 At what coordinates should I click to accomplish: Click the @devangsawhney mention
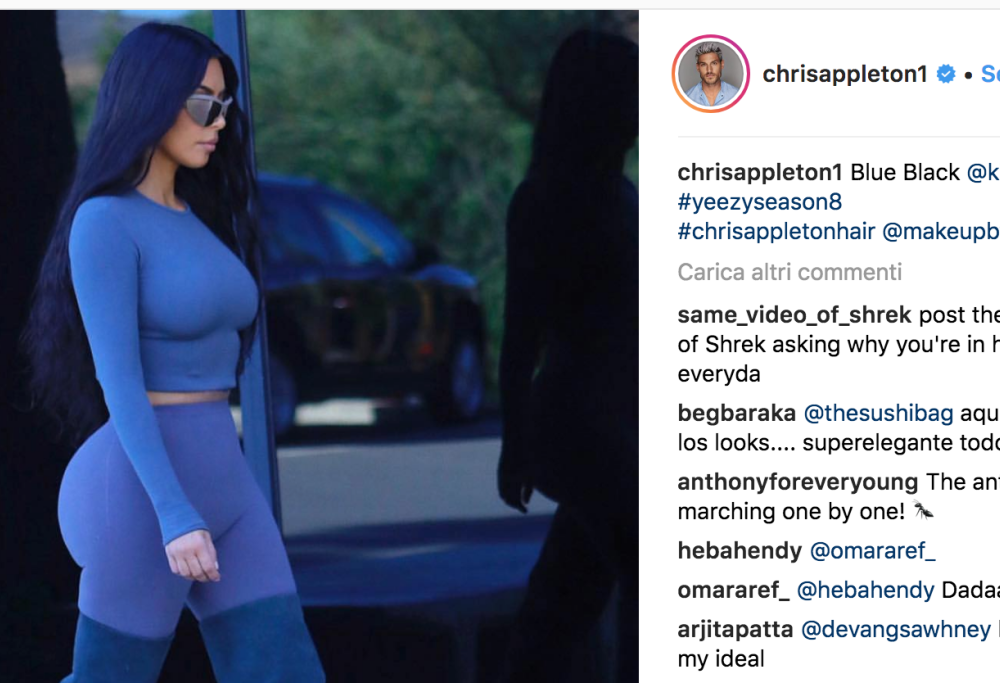click(x=896, y=629)
